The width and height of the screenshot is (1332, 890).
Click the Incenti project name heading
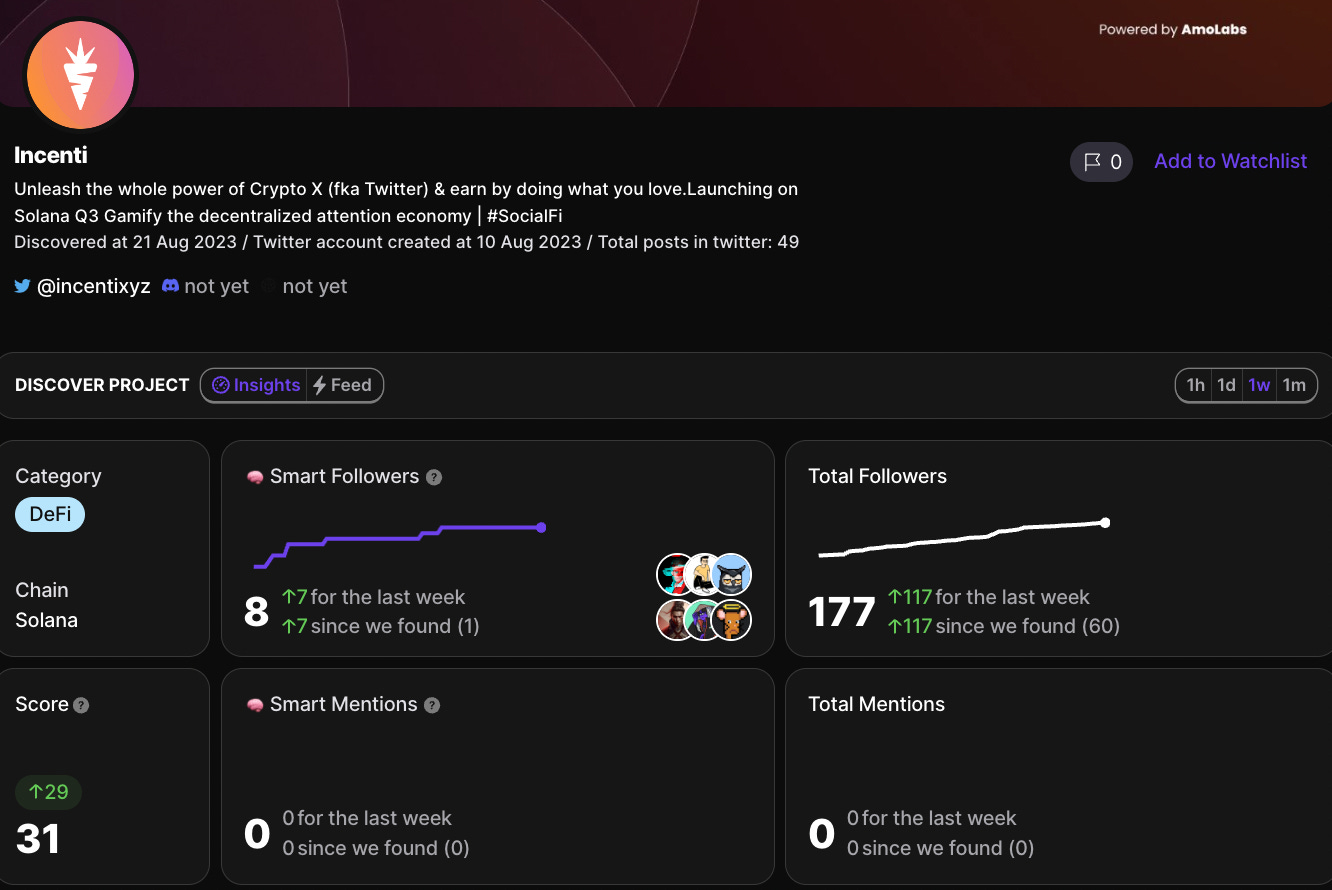pyautogui.click(x=51, y=155)
